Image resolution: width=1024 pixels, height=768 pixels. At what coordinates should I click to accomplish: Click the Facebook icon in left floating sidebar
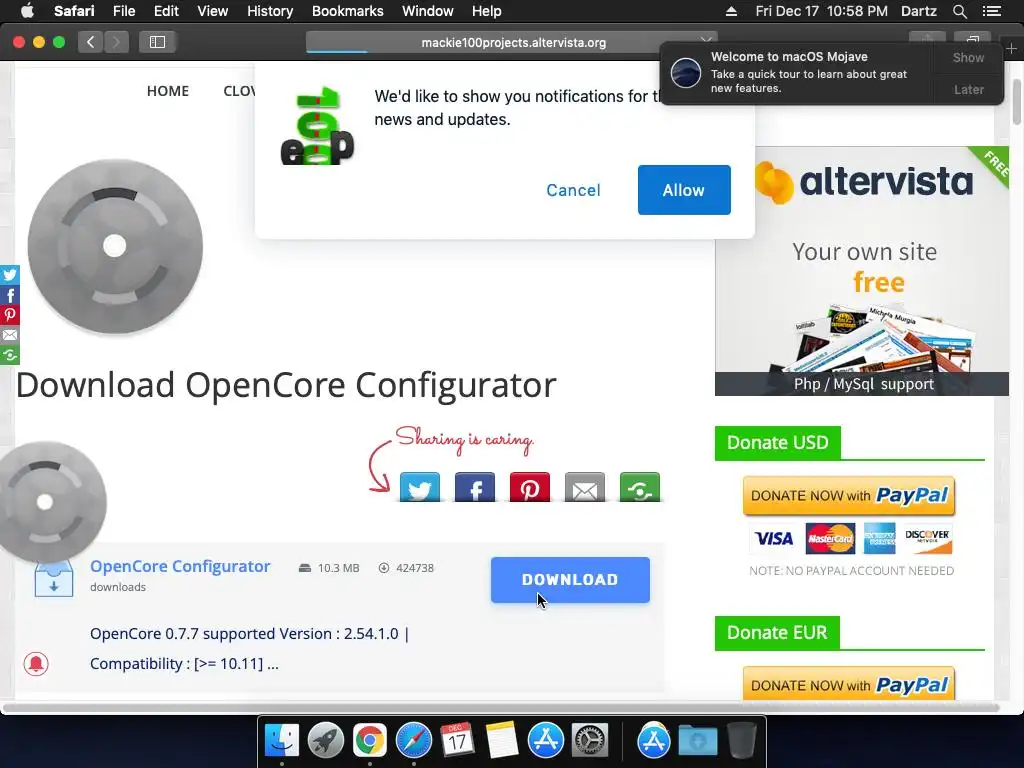tap(10, 295)
